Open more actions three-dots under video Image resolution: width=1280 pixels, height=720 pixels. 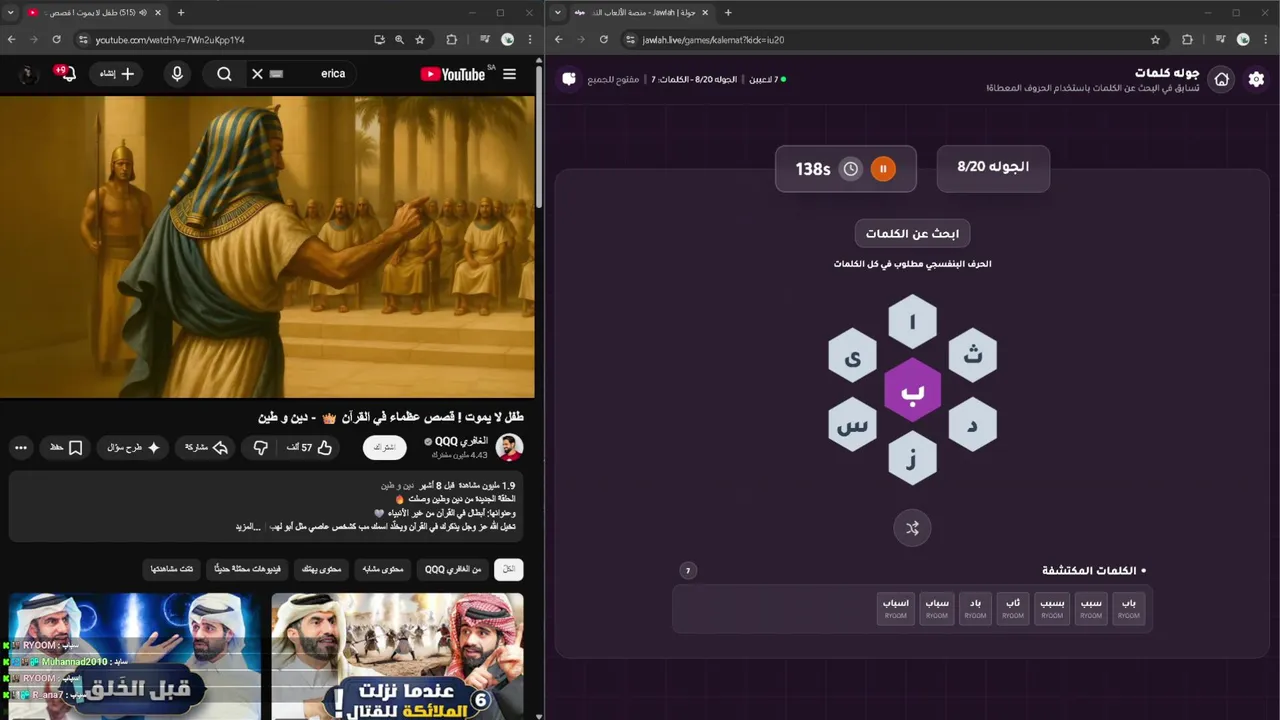(x=21, y=448)
